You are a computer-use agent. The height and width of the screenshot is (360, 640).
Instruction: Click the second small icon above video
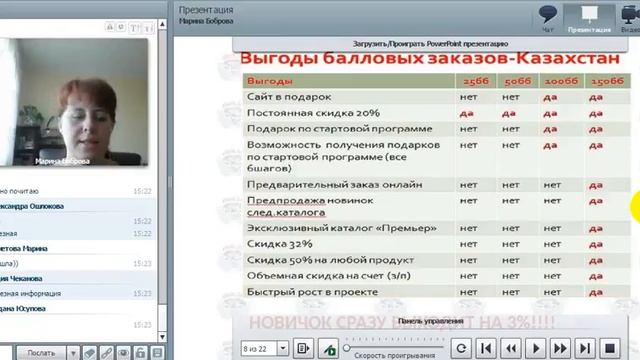[121, 27]
